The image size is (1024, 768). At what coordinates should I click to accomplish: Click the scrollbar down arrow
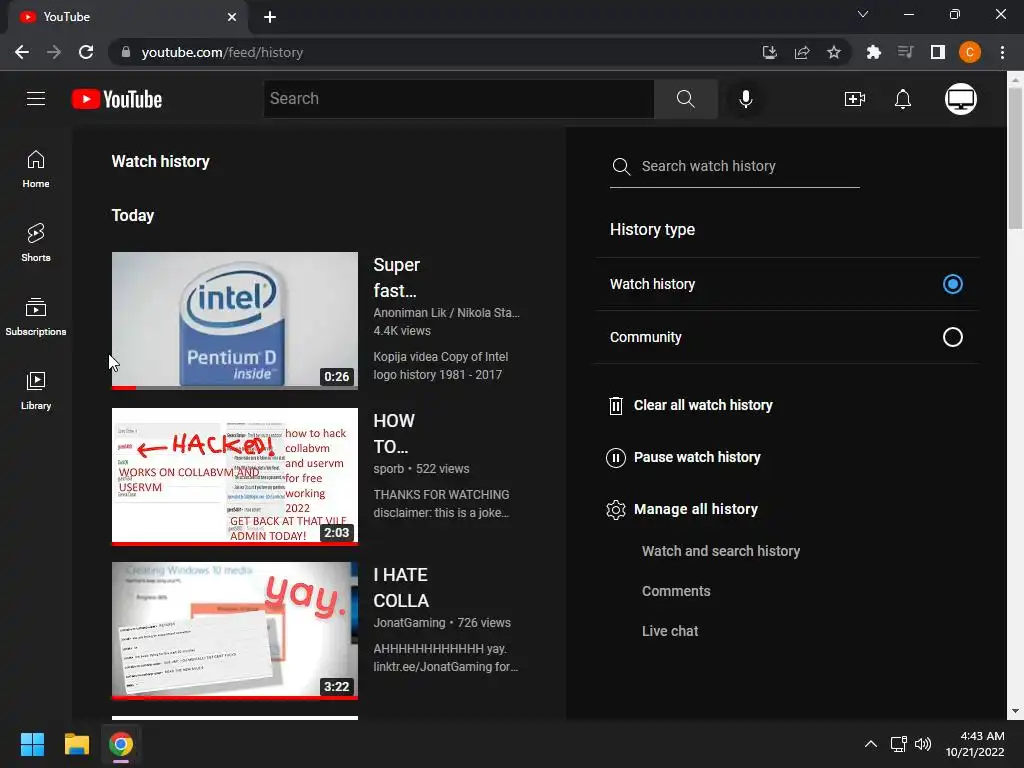coord(1015,711)
